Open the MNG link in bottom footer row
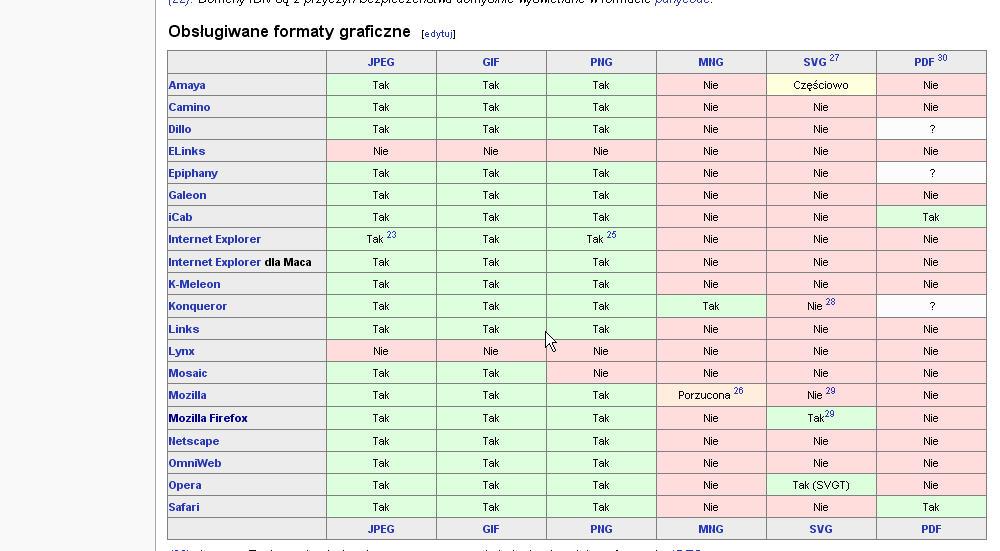This screenshot has width=1000, height=551. (x=710, y=529)
